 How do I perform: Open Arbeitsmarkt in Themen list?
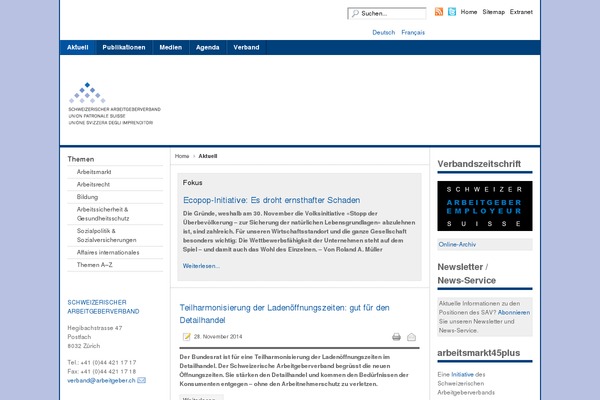(94, 172)
